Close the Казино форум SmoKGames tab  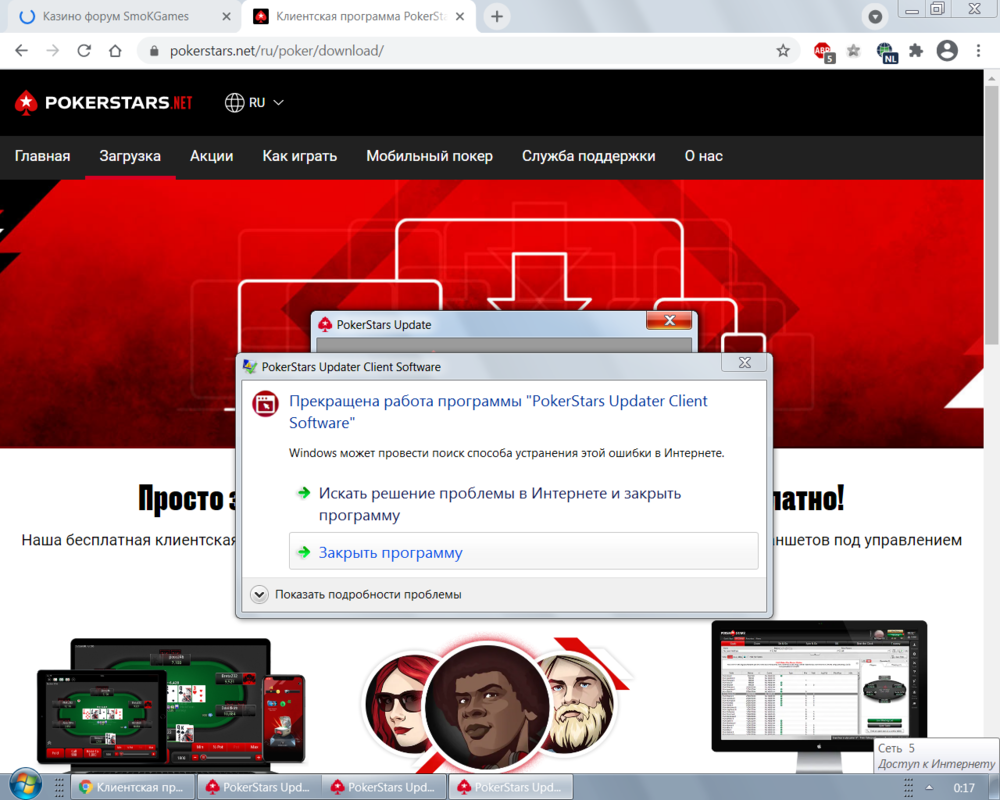coord(226,17)
